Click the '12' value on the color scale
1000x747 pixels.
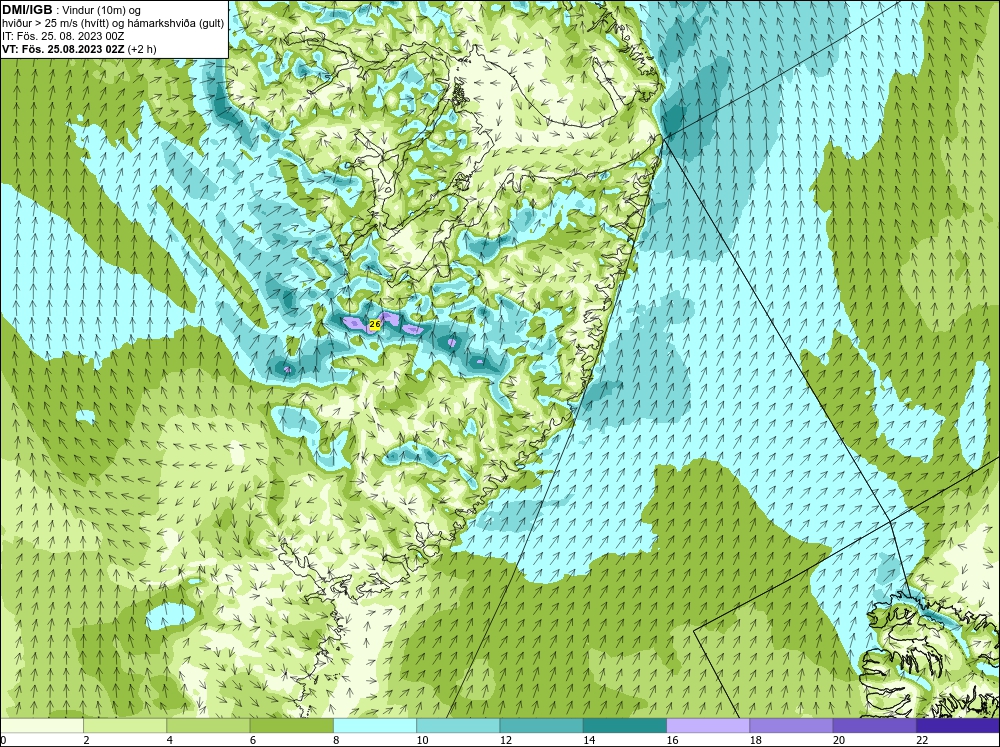point(506,741)
